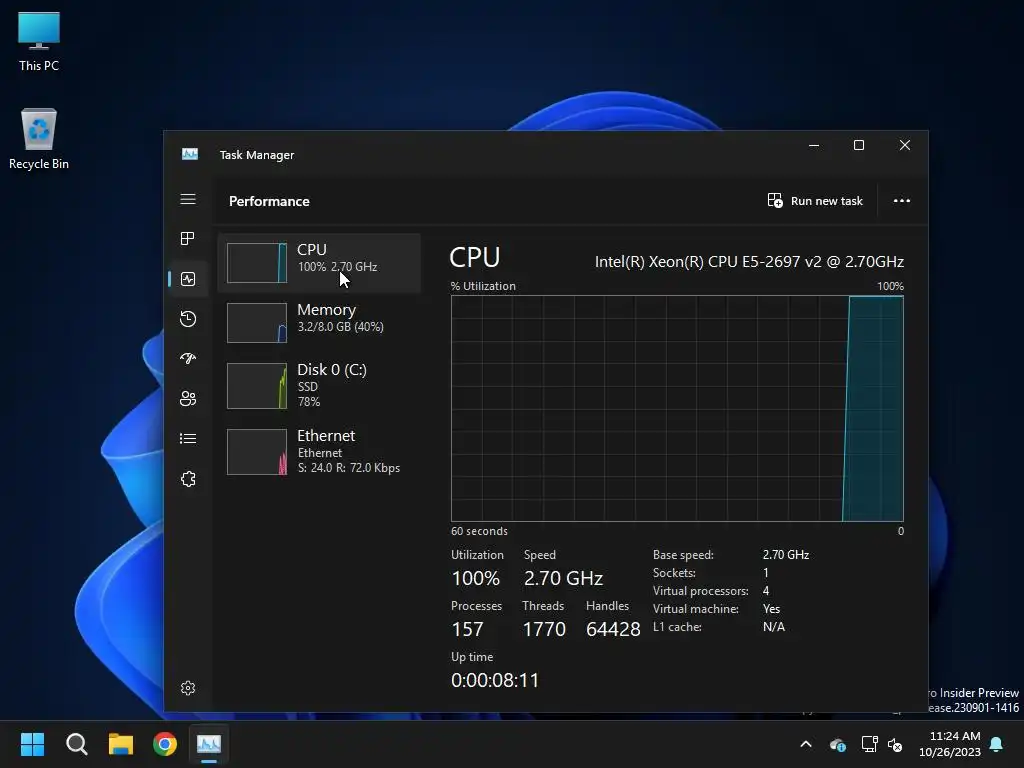Open the three-dot more options menu

click(902, 200)
